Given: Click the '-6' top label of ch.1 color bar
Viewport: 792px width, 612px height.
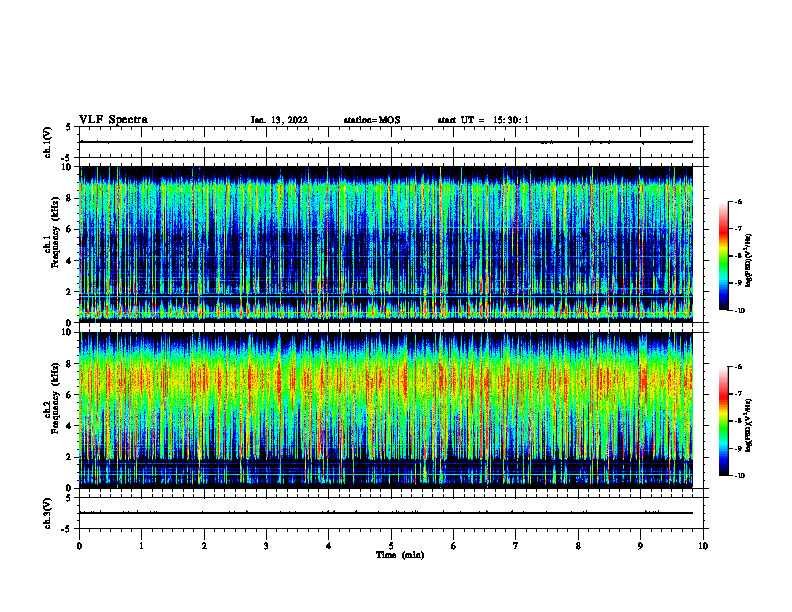Looking at the screenshot, I should pos(738,202).
